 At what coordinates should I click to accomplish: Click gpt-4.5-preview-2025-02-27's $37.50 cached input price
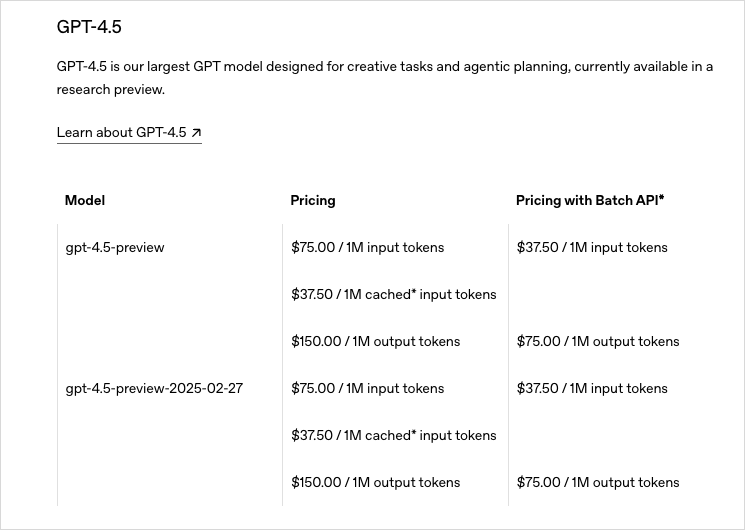393,436
